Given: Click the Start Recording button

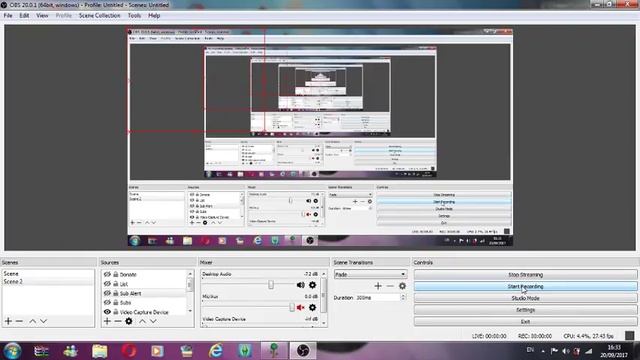Looking at the screenshot, I should coord(525,287).
